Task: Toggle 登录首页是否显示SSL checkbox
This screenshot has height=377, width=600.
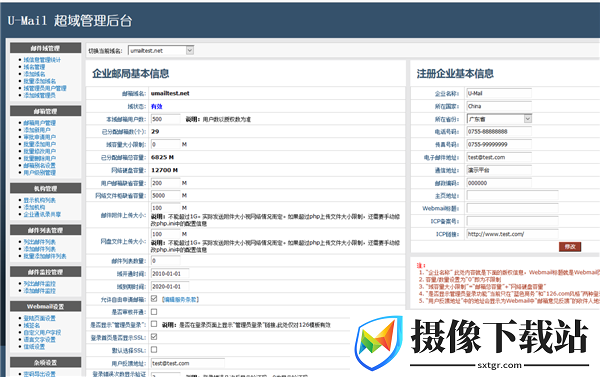Action: click(154, 337)
